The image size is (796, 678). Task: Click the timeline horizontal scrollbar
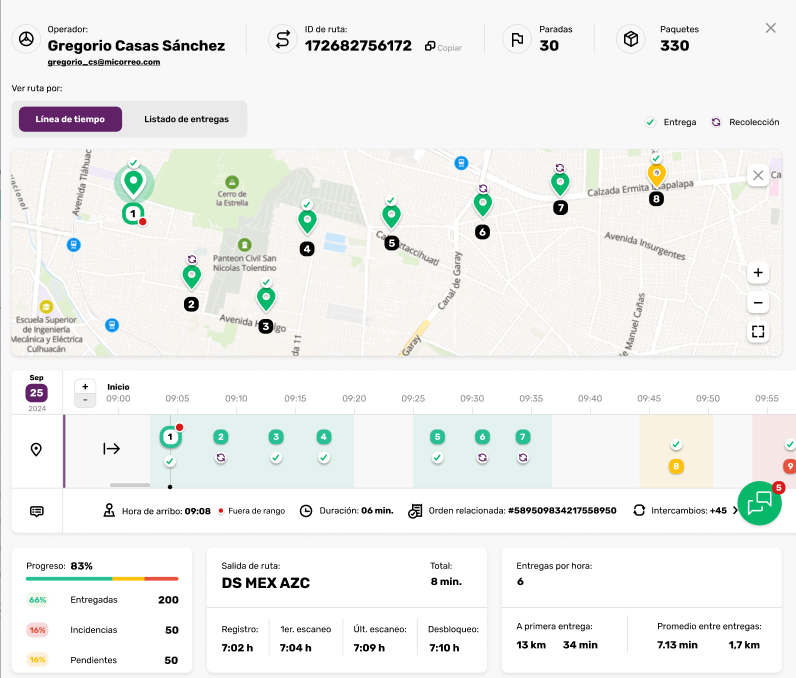tap(130, 485)
